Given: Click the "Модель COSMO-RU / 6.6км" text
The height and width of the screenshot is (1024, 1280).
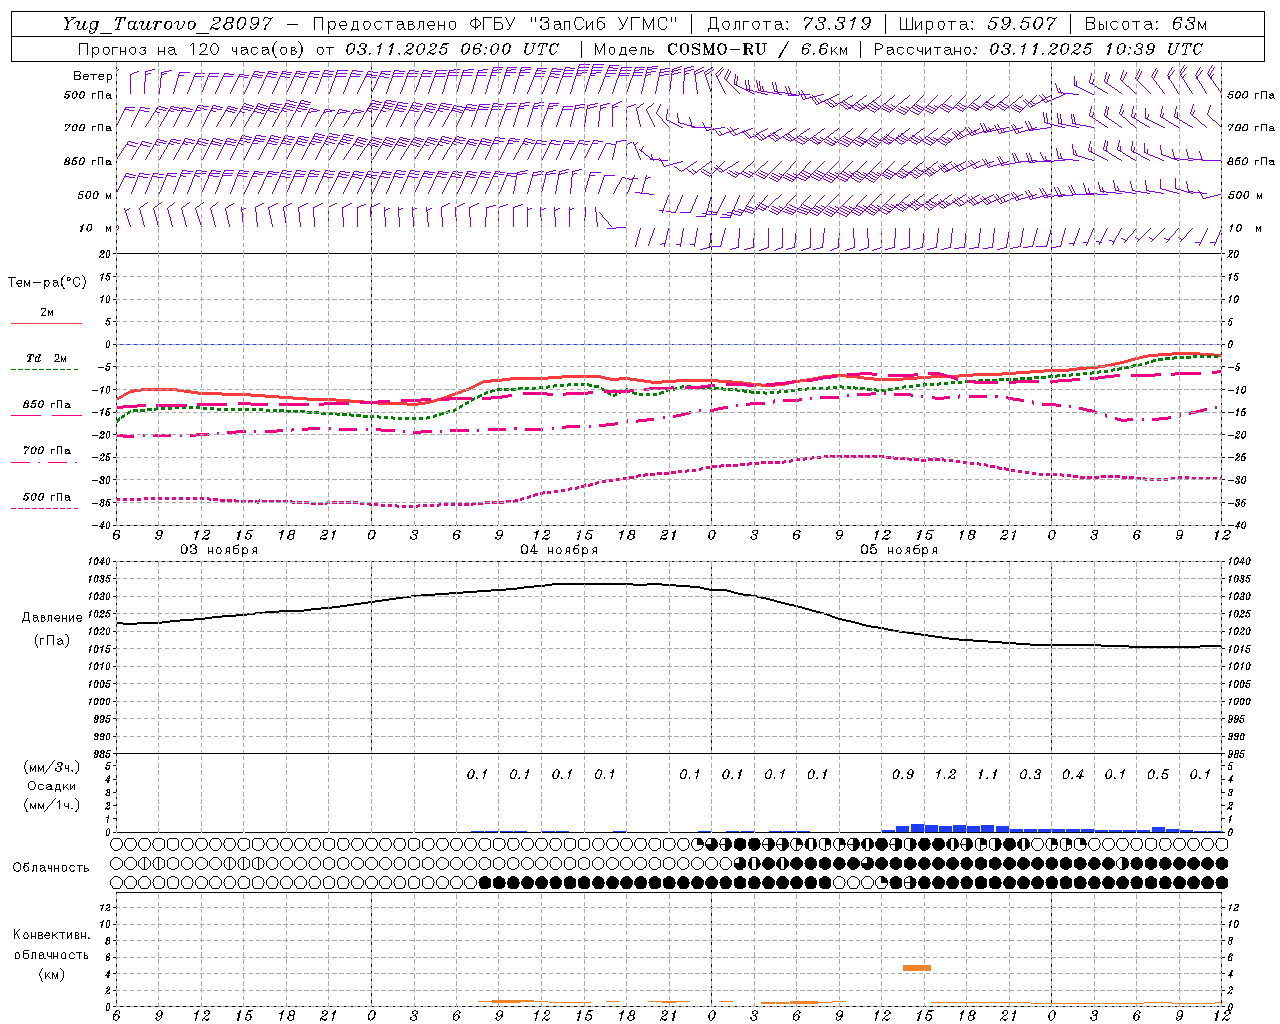Looking at the screenshot, I should click(x=720, y=49).
